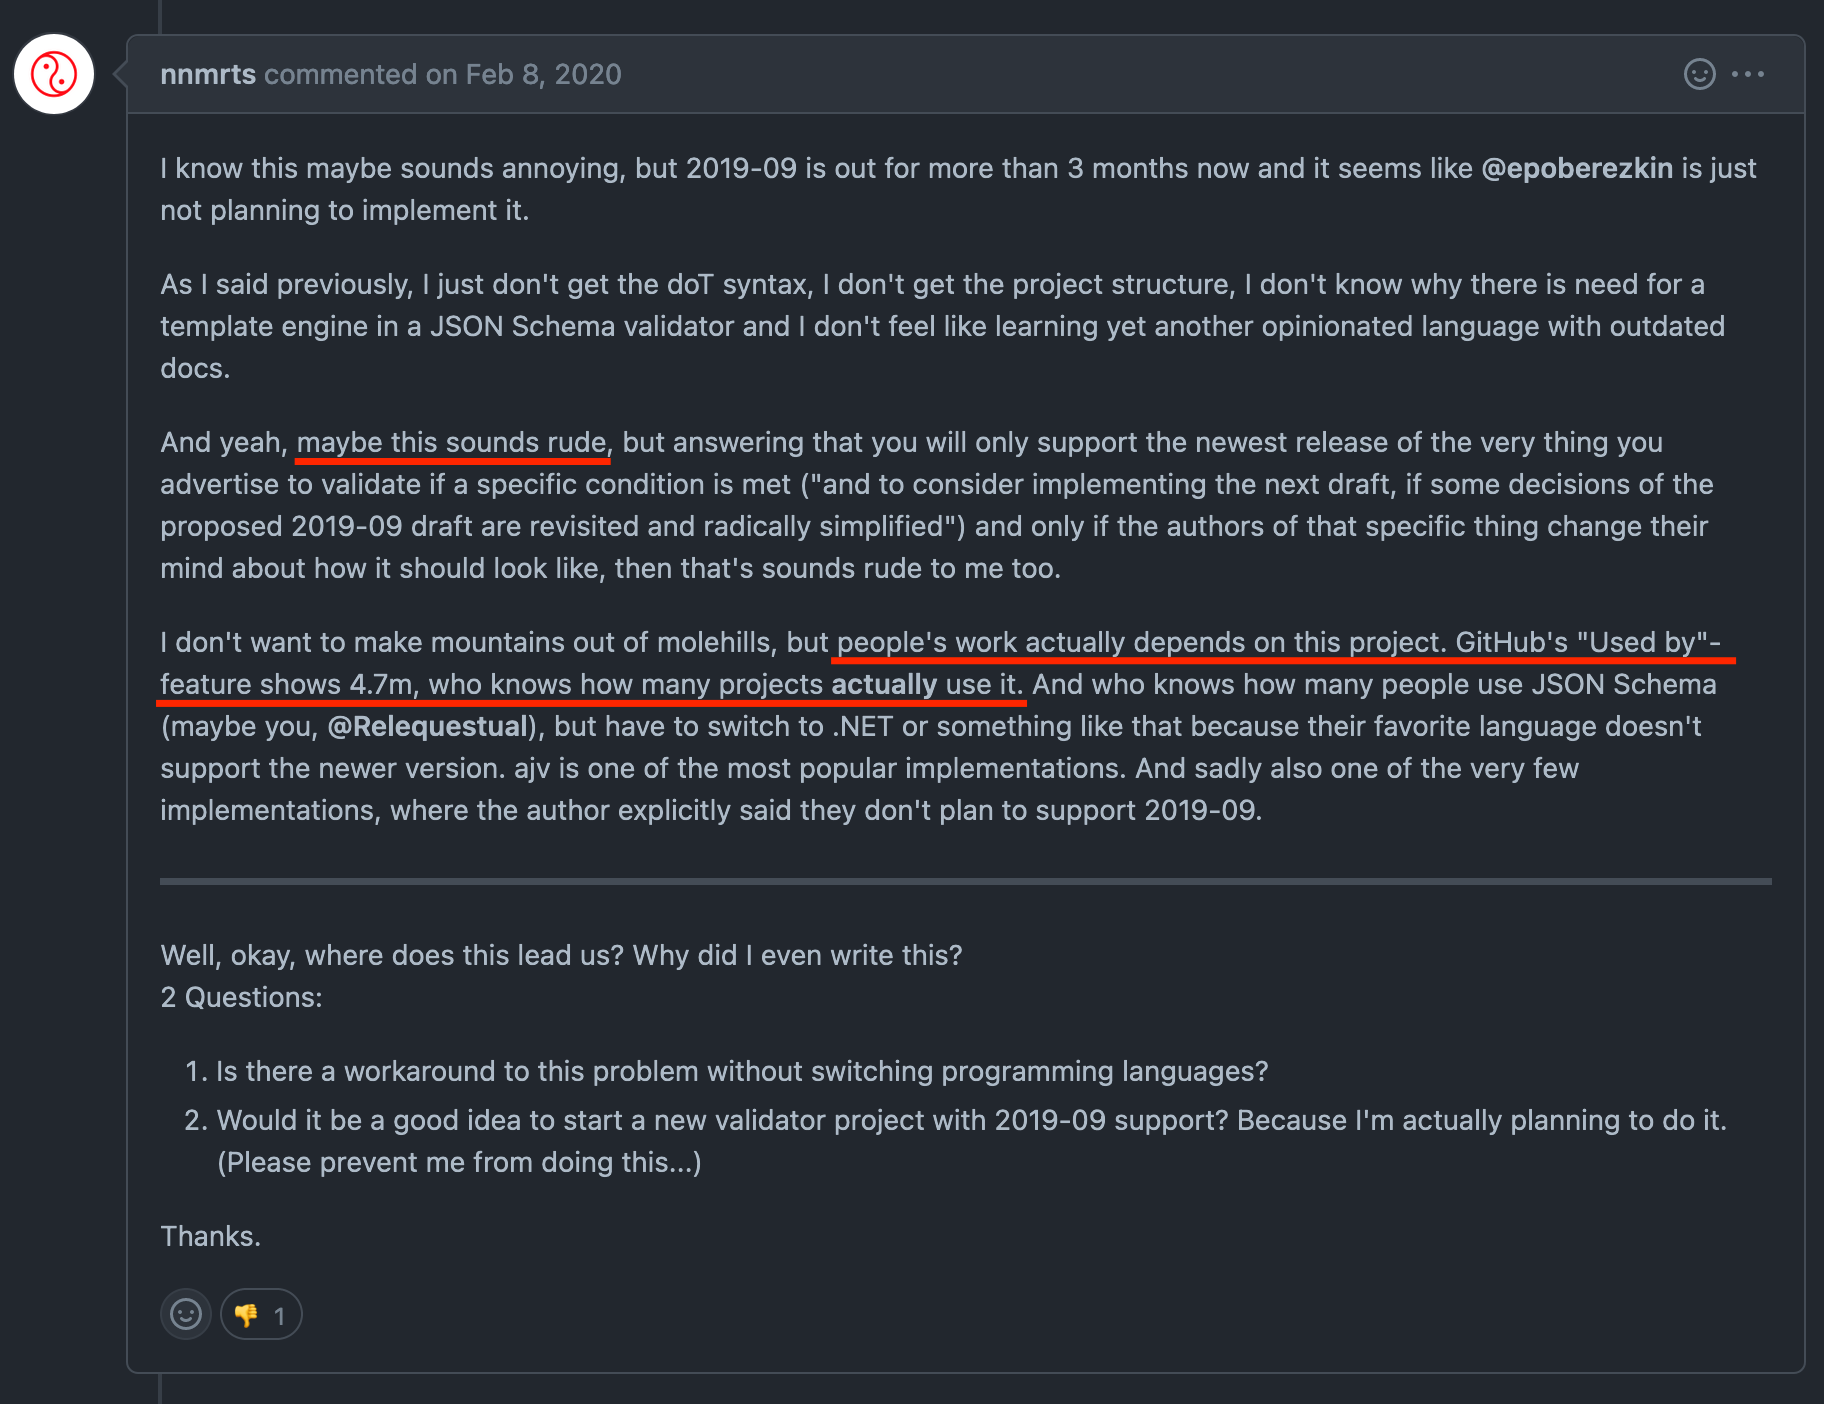
Task: Click the thumbs down emoji icon
Action: 246,1315
